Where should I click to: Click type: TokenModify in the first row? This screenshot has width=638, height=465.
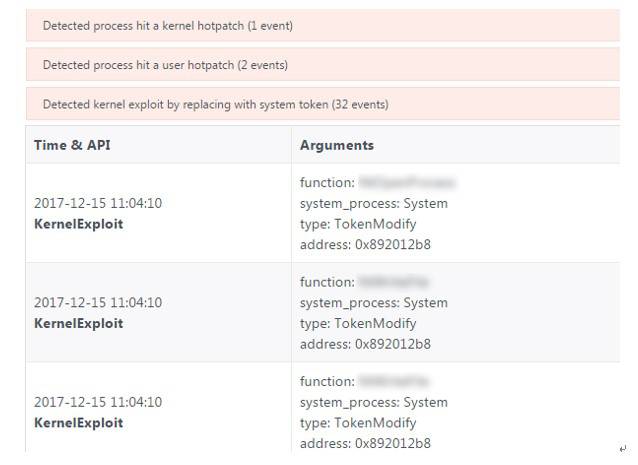357,224
